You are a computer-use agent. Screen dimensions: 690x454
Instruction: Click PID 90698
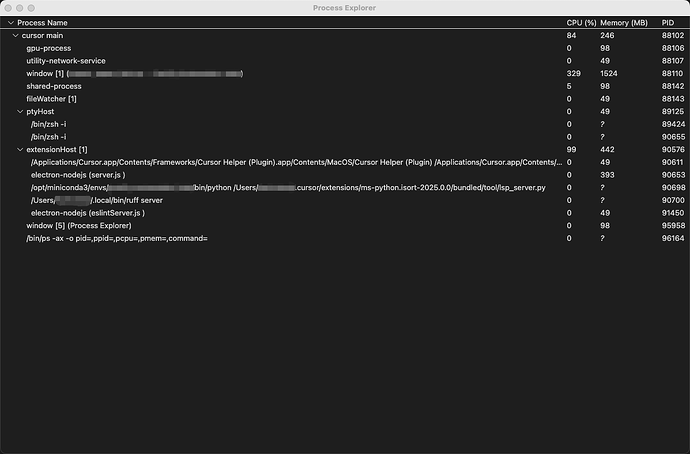click(x=673, y=187)
